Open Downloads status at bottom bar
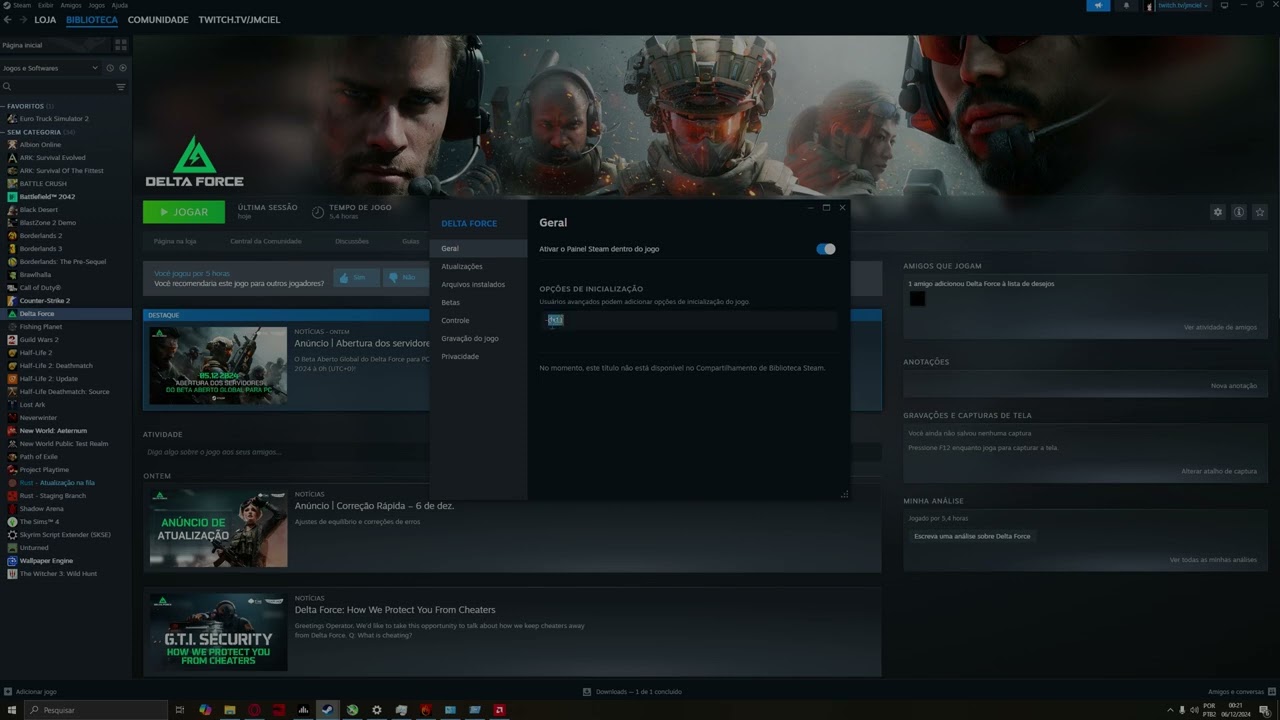The height and width of the screenshot is (720, 1280). [633, 692]
